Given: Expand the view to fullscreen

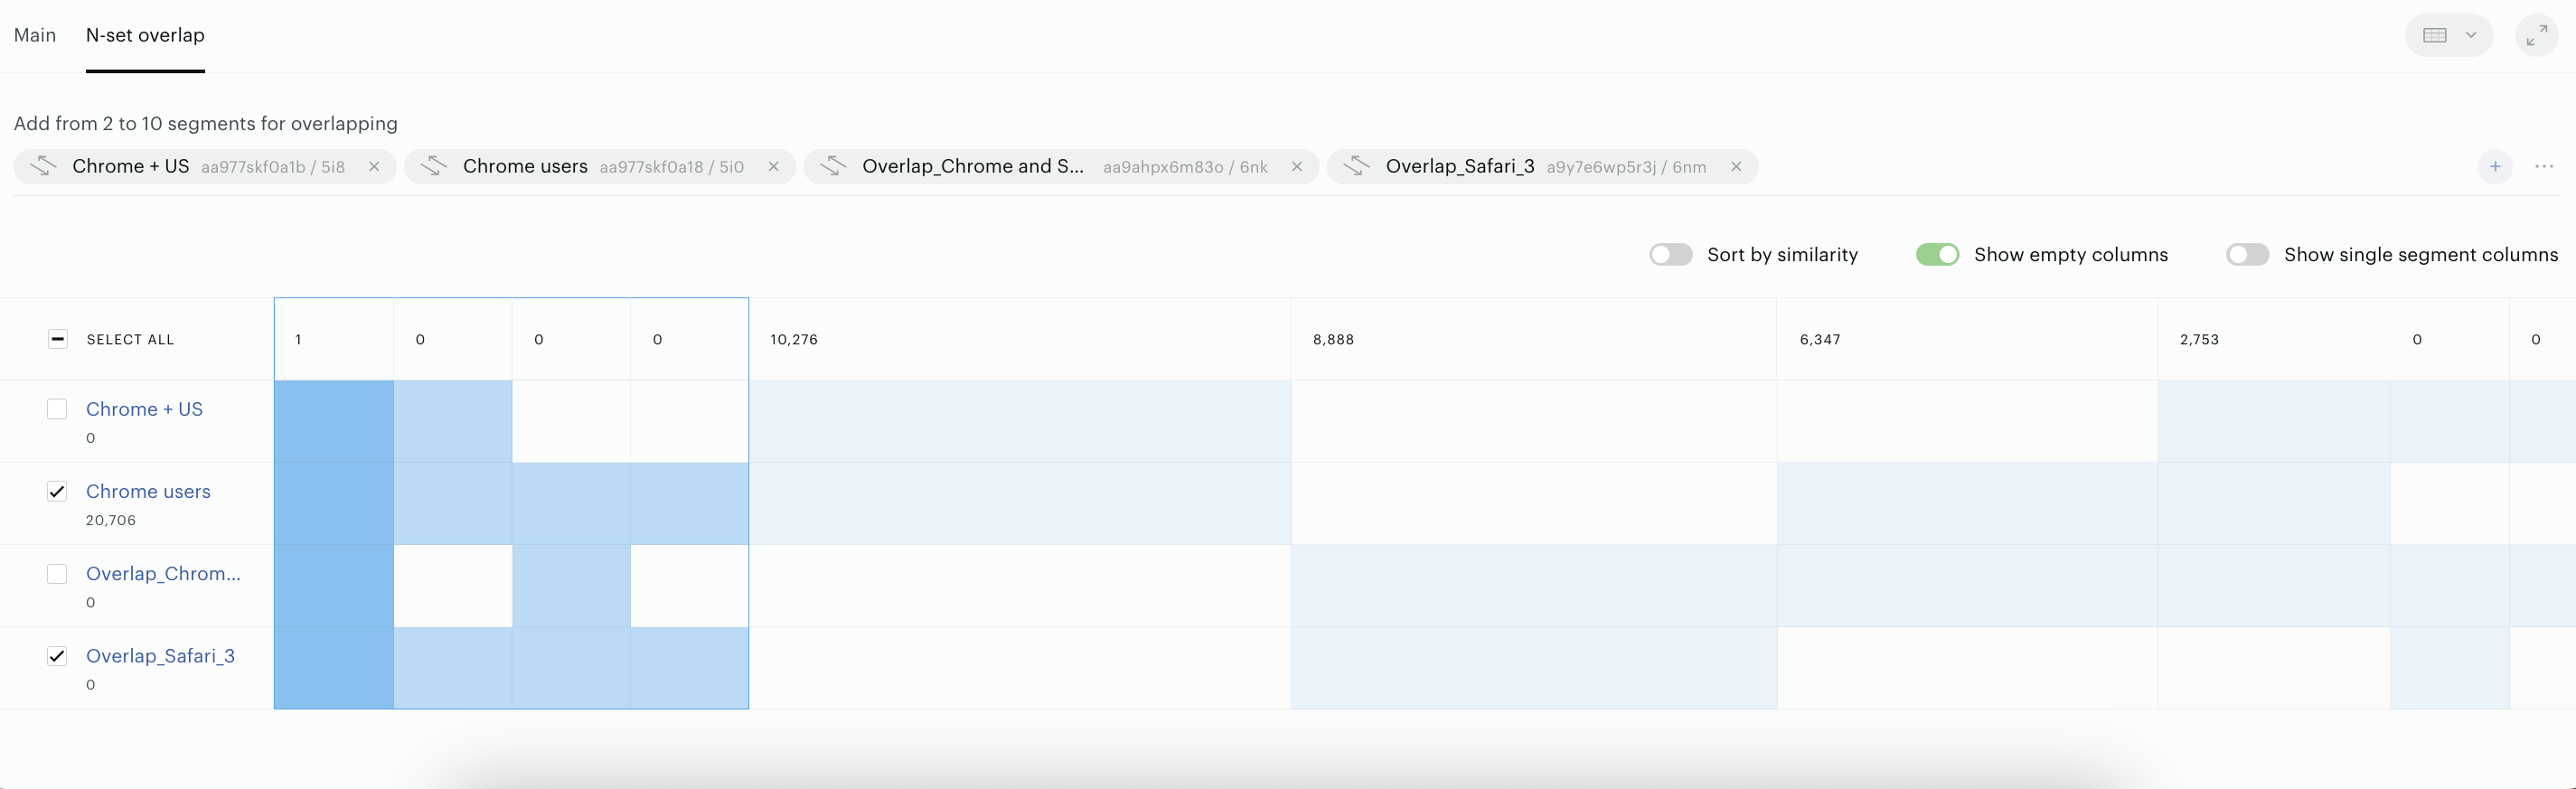Looking at the screenshot, I should (x=2536, y=35).
